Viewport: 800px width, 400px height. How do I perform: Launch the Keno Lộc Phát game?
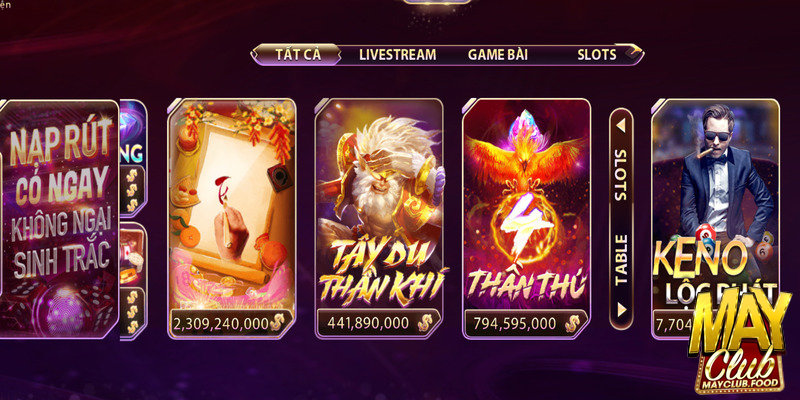point(715,218)
